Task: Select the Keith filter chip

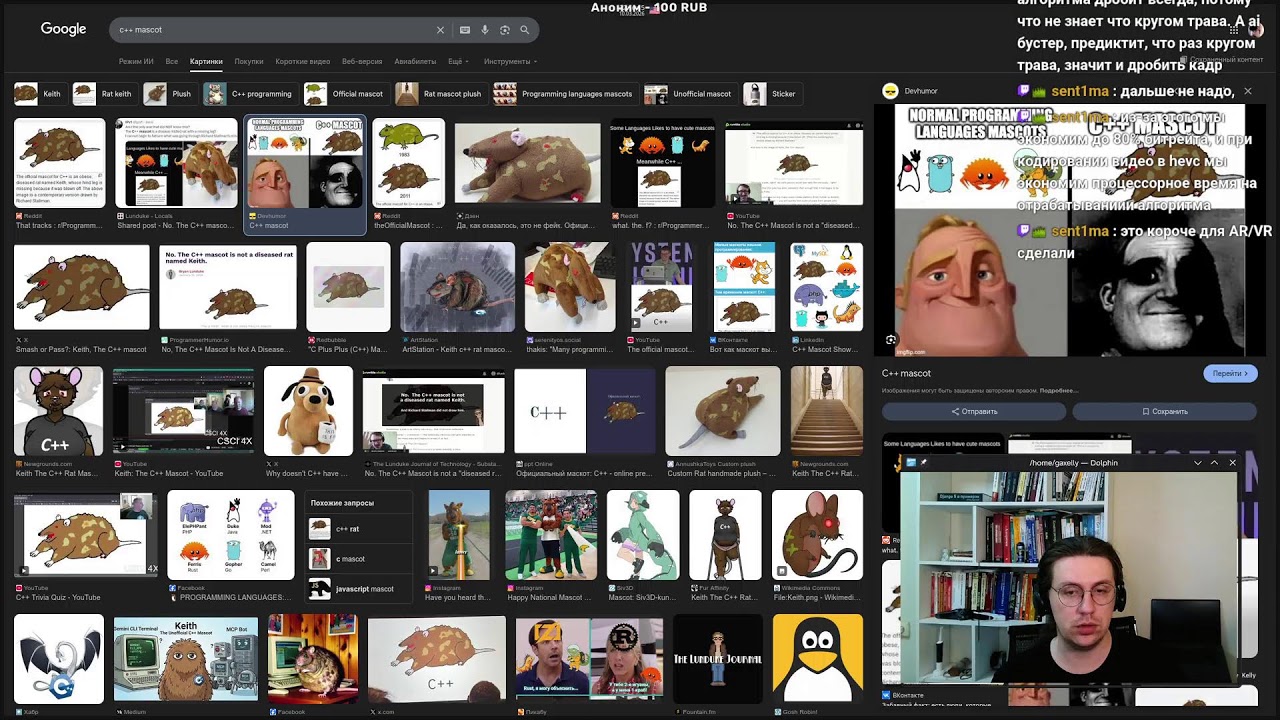Action: [x=39, y=94]
